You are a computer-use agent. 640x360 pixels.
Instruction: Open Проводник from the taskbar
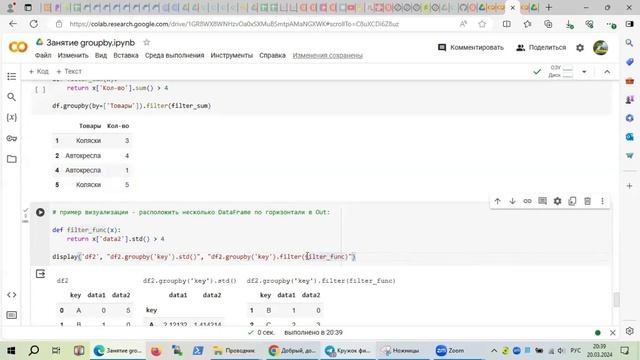pyautogui.click(x=234, y=351)
